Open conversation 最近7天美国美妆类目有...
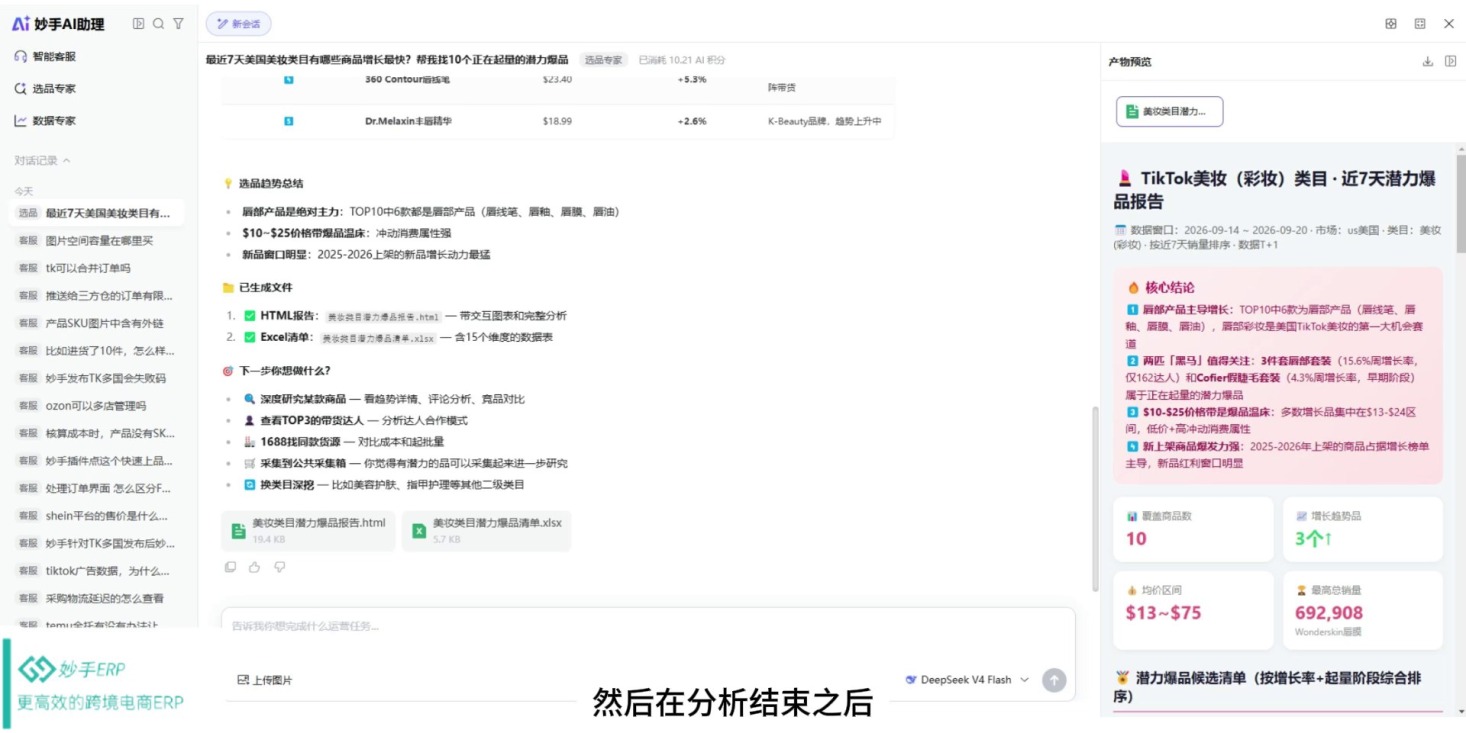 [x=97, y=213]
